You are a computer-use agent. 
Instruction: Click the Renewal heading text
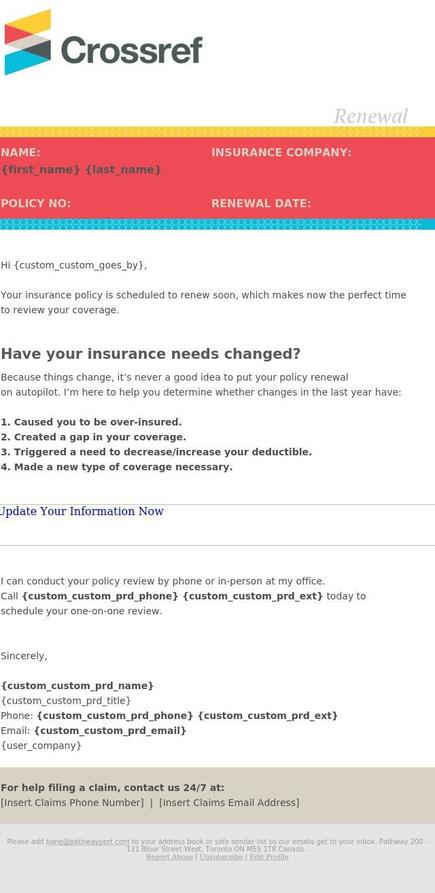pyautogui.click(x=371, y=116)
